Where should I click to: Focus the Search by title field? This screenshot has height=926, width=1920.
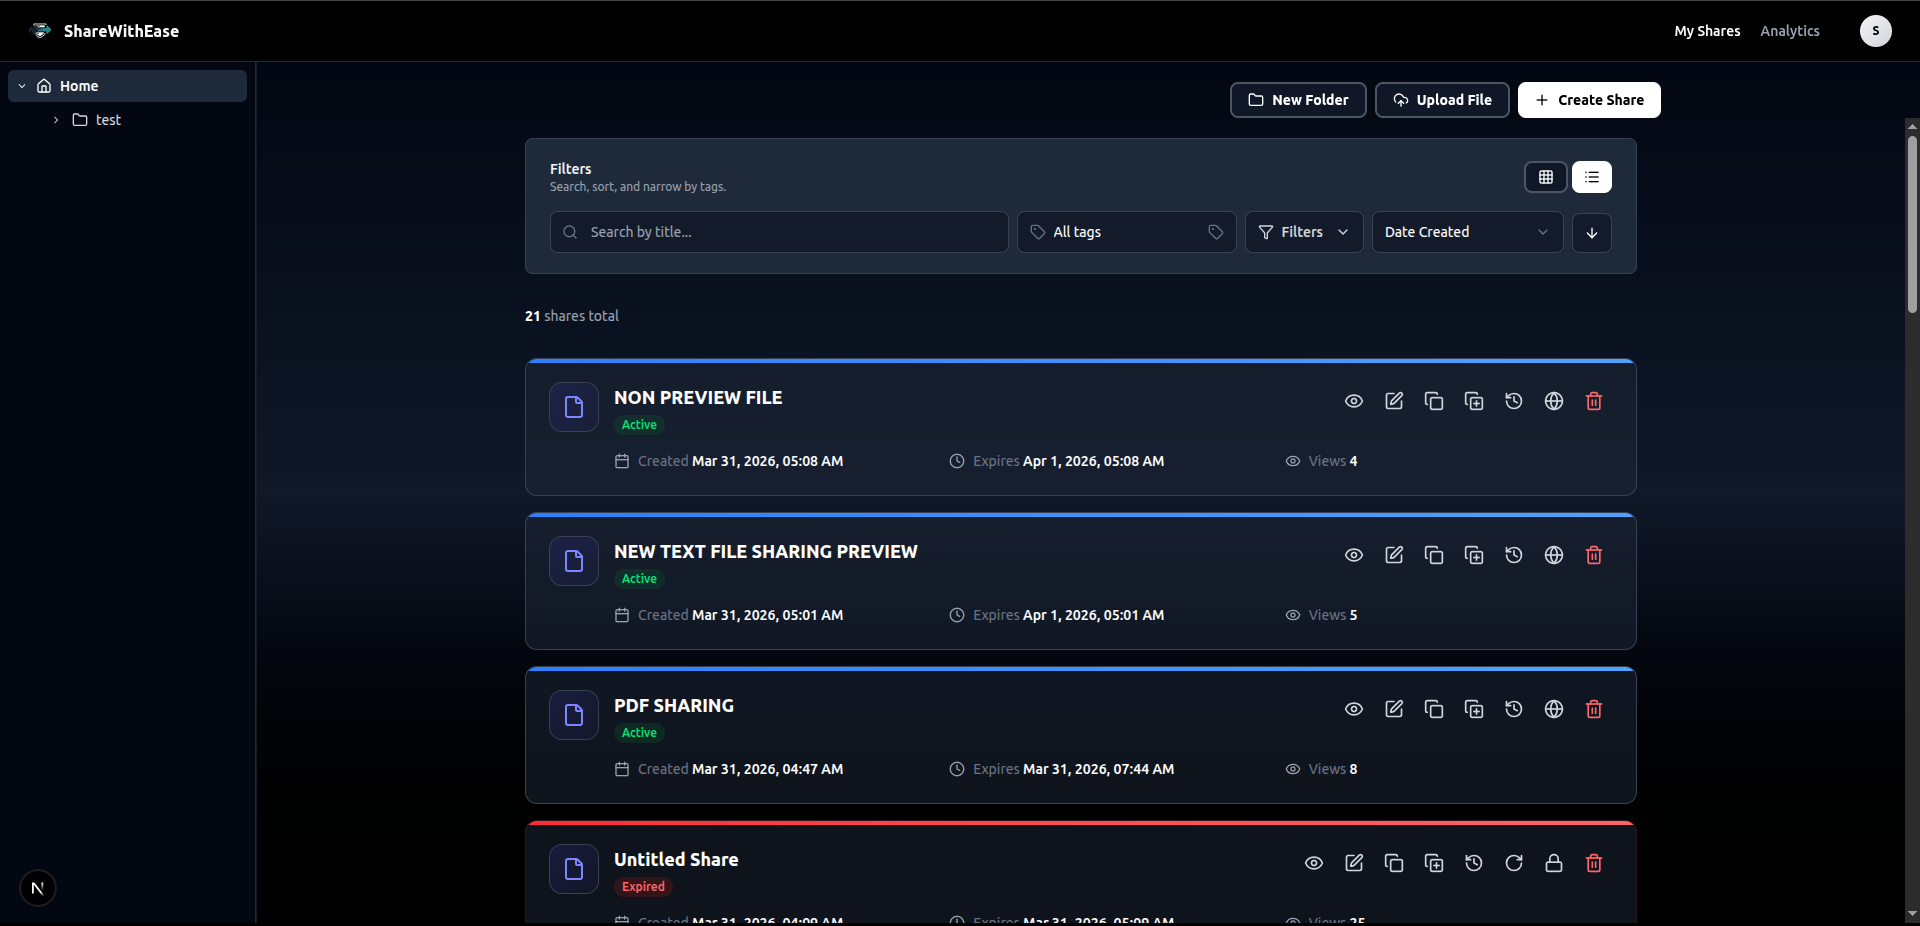click(x=779, y=232)
